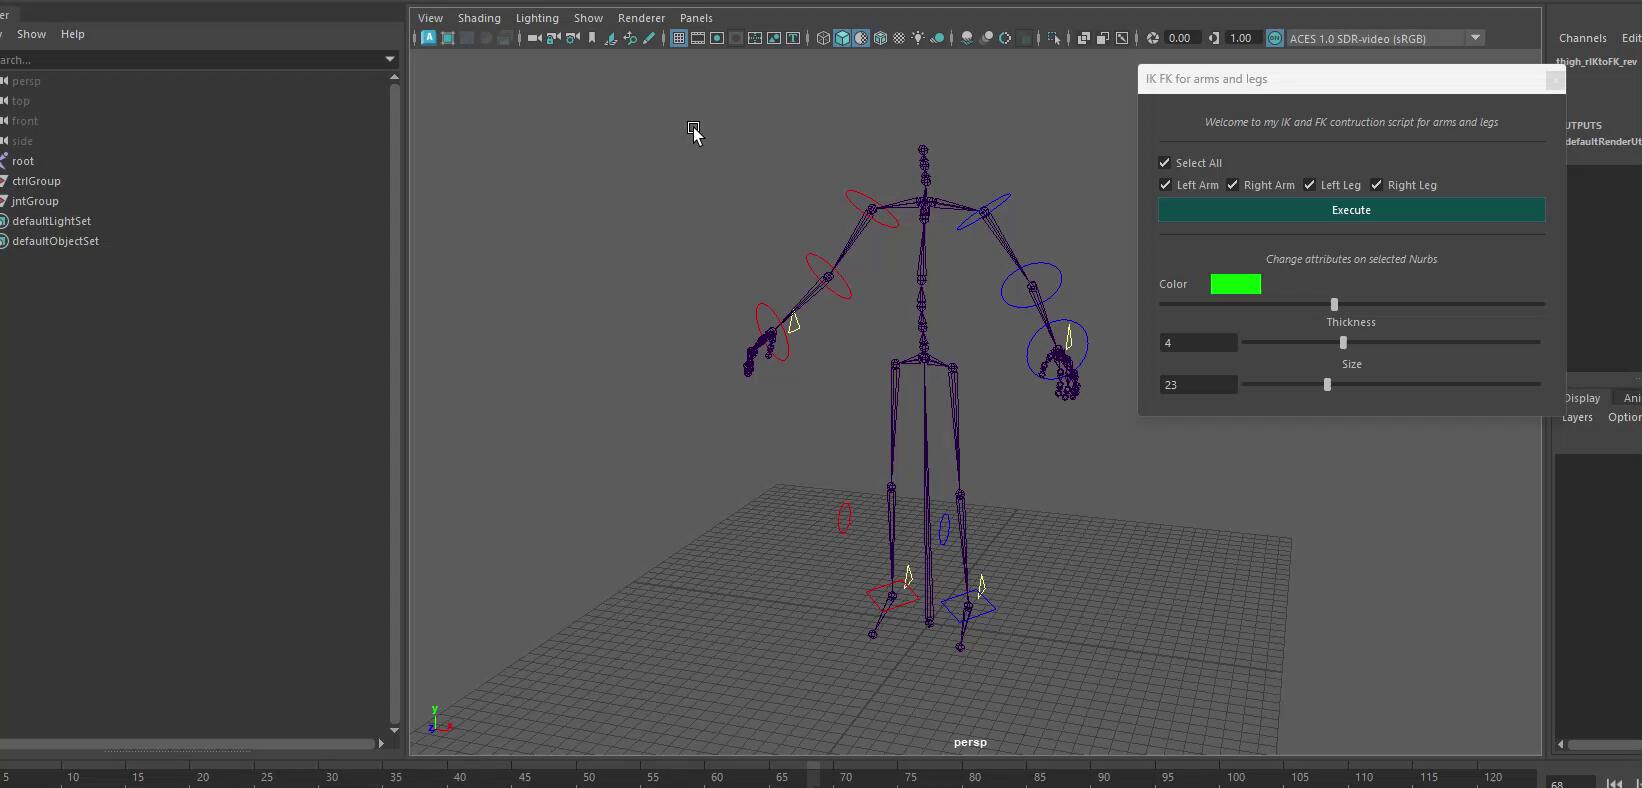Screen dimensions: 1642x788
Task: Toggle the viewport grid icon
Action: (679, 38)
